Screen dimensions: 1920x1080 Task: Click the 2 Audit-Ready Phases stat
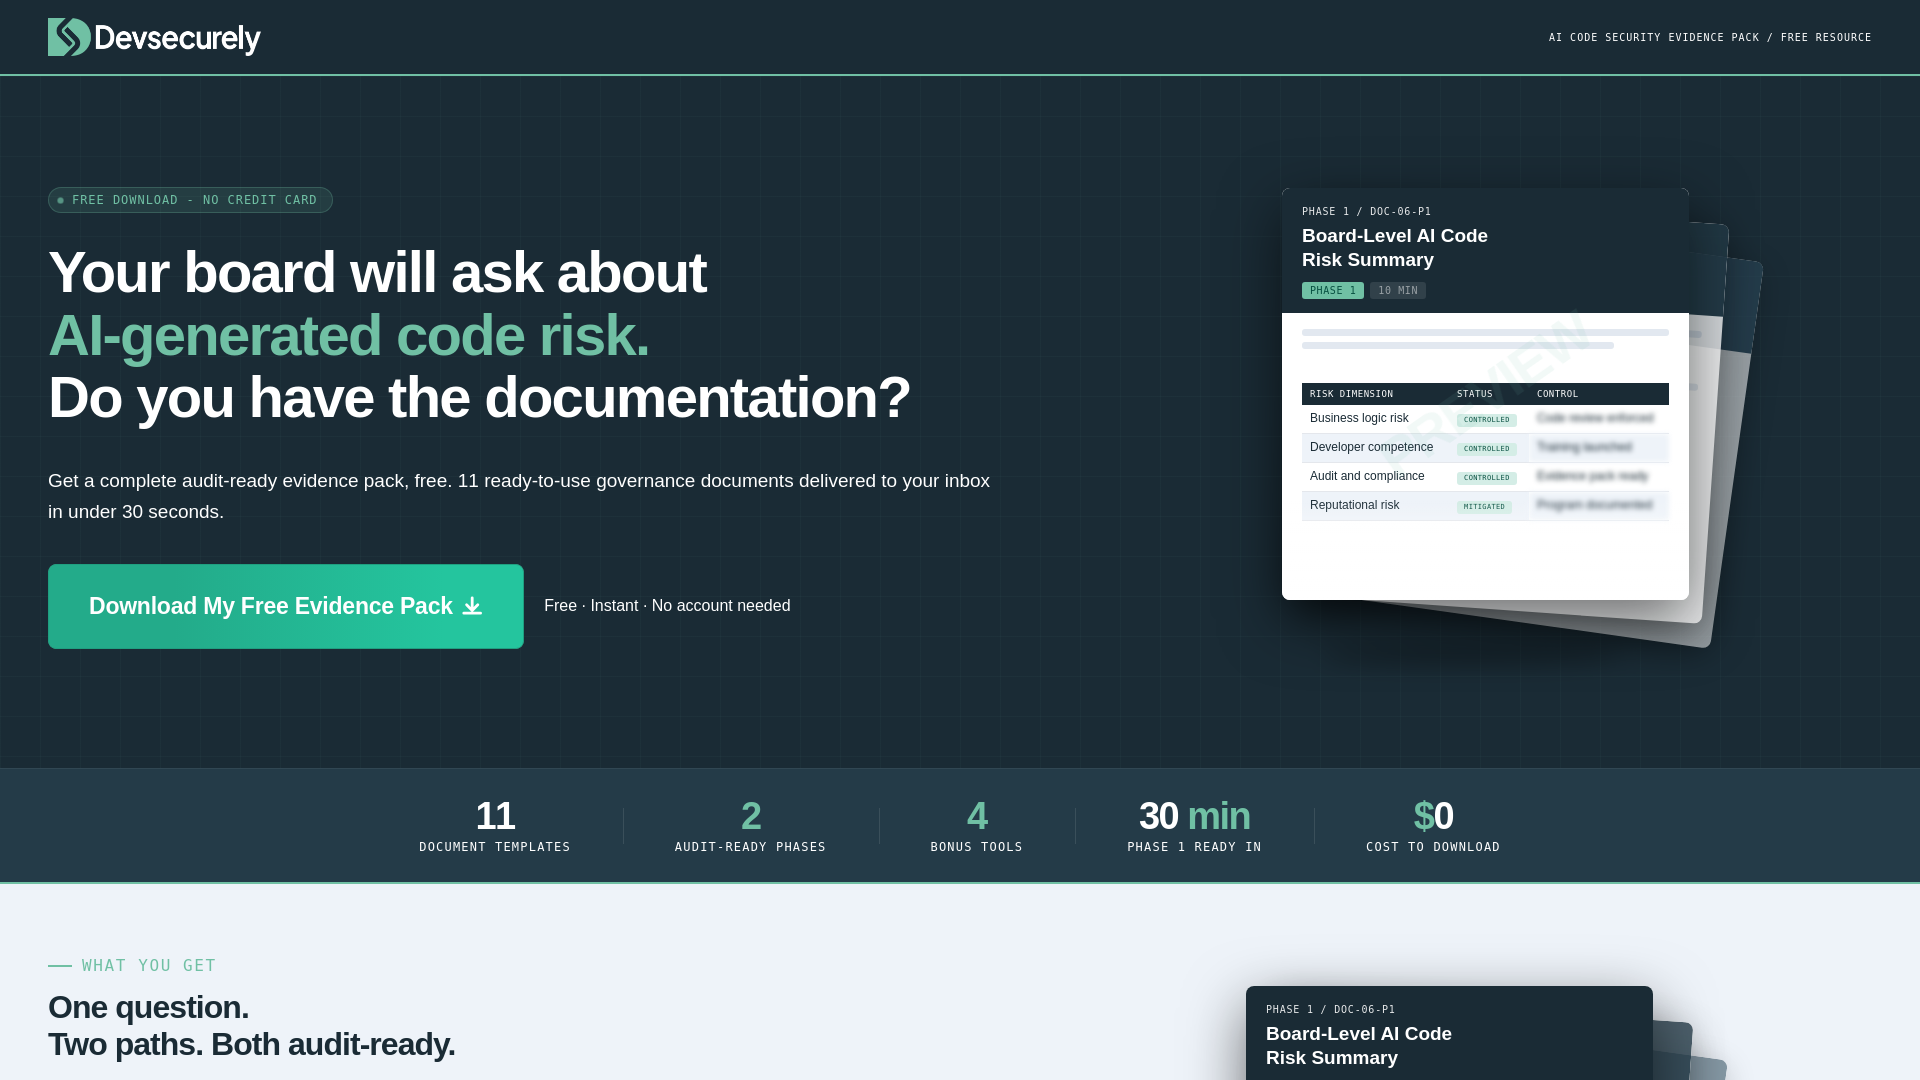pyautogui.click(x=750, y=826)
